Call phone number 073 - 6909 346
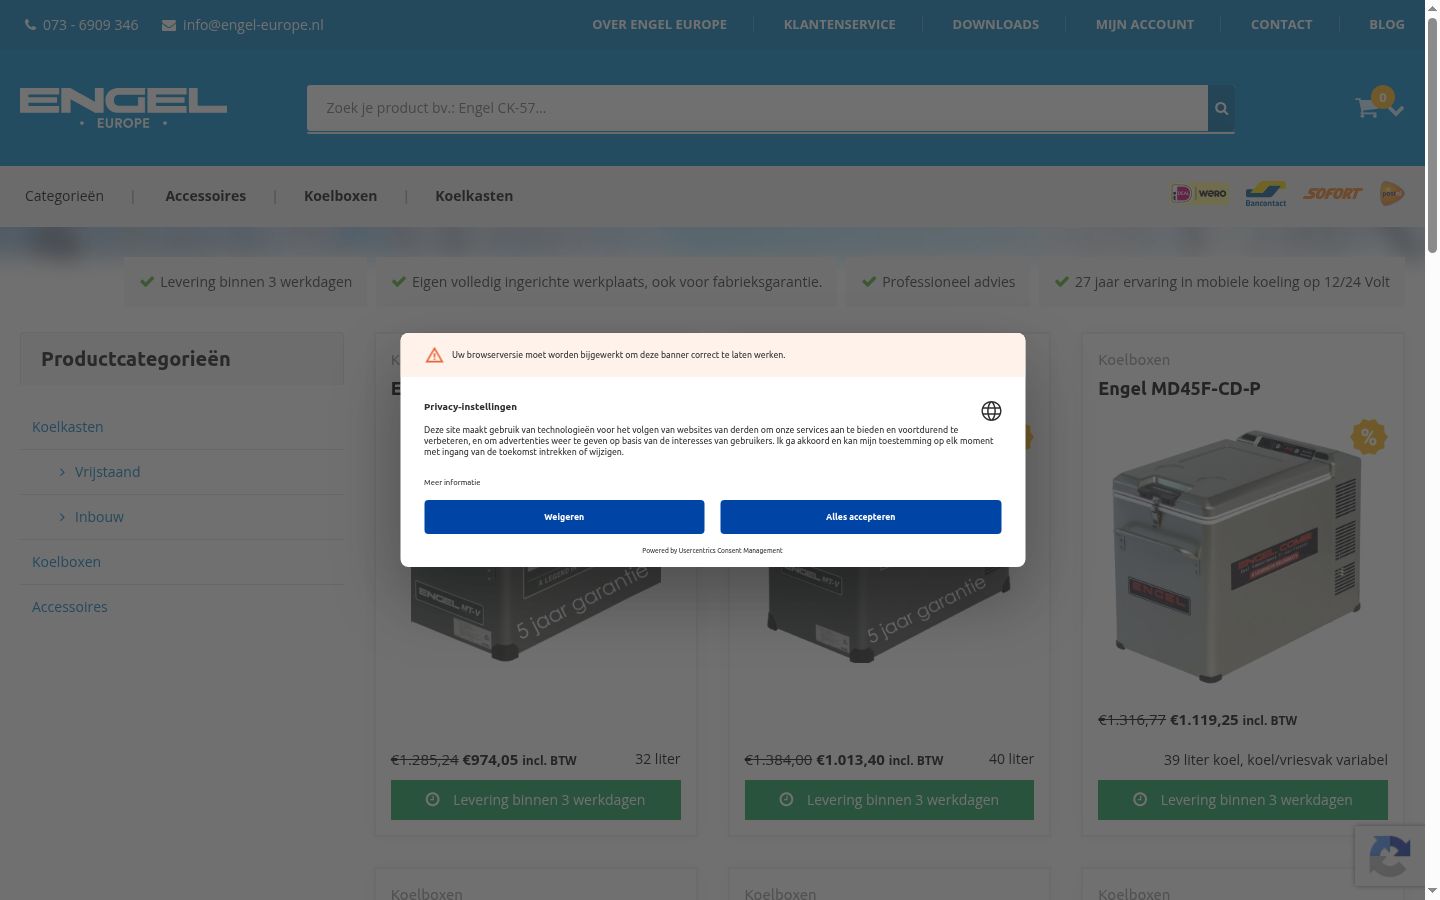Image resolution: width=1440 pixels, height=900 pixels. click(x=90, y=25)
